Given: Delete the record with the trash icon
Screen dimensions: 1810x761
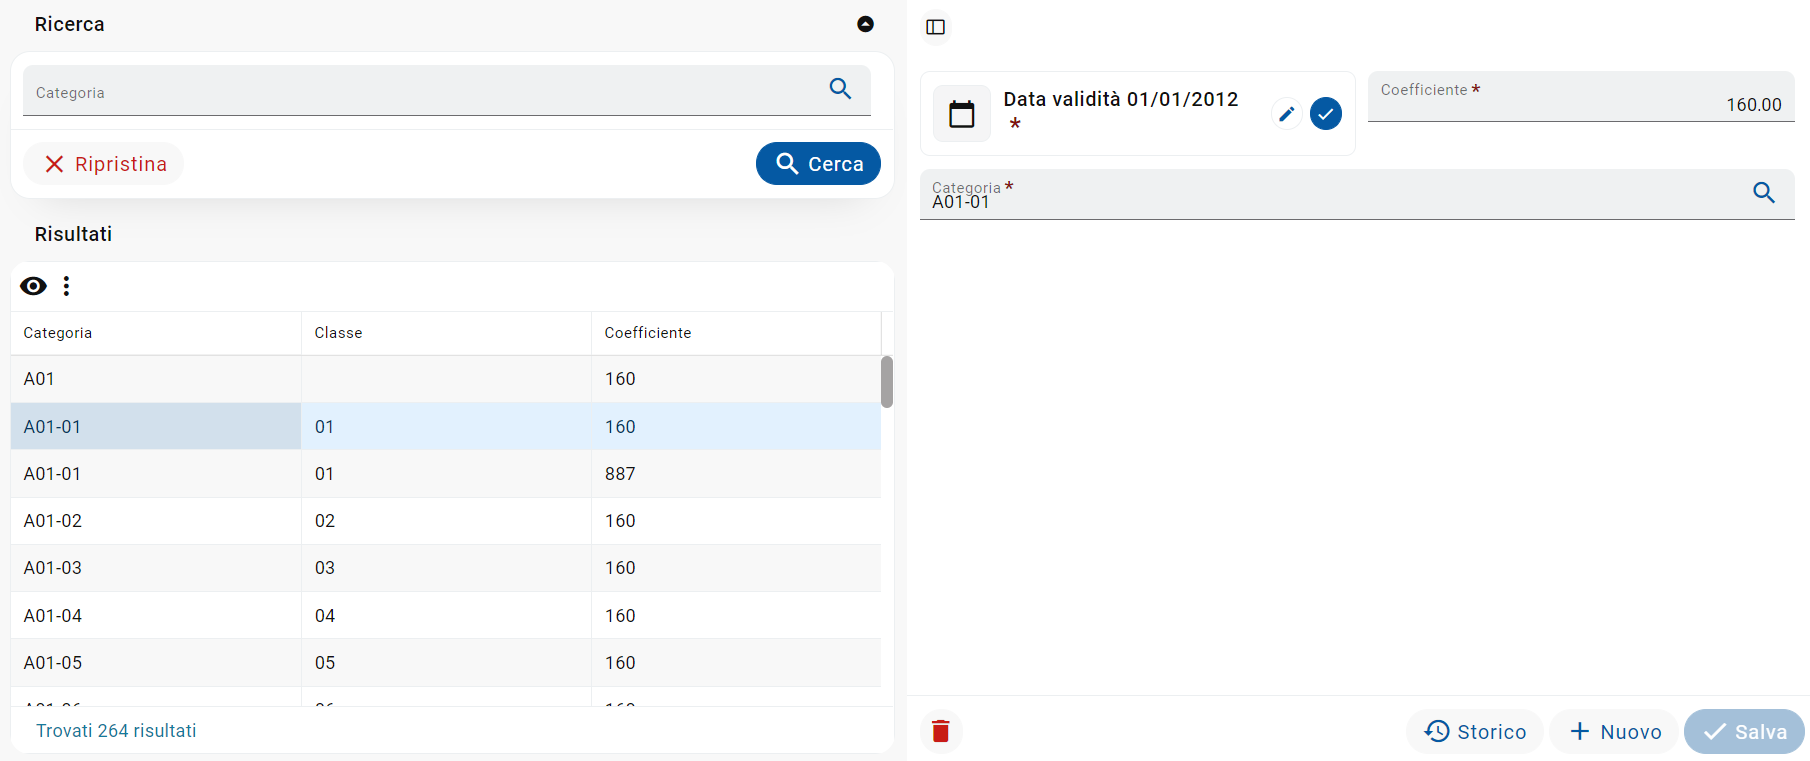Looking at the screenshot, I should [940, 731].
